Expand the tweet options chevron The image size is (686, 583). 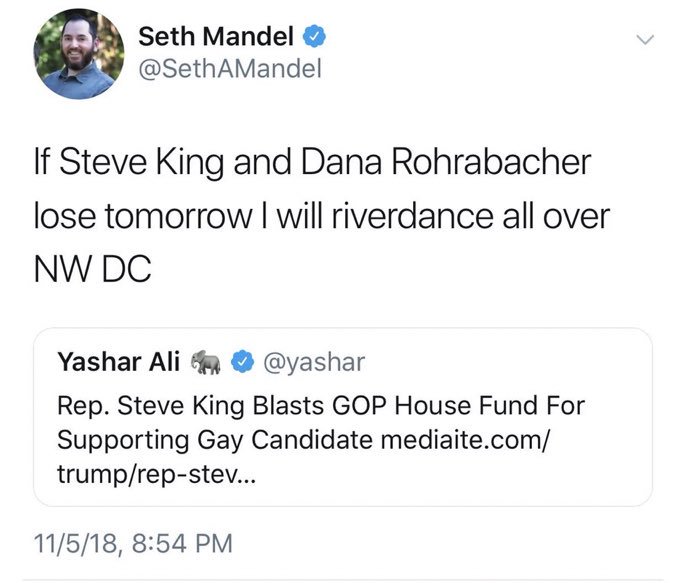(645, 40)
